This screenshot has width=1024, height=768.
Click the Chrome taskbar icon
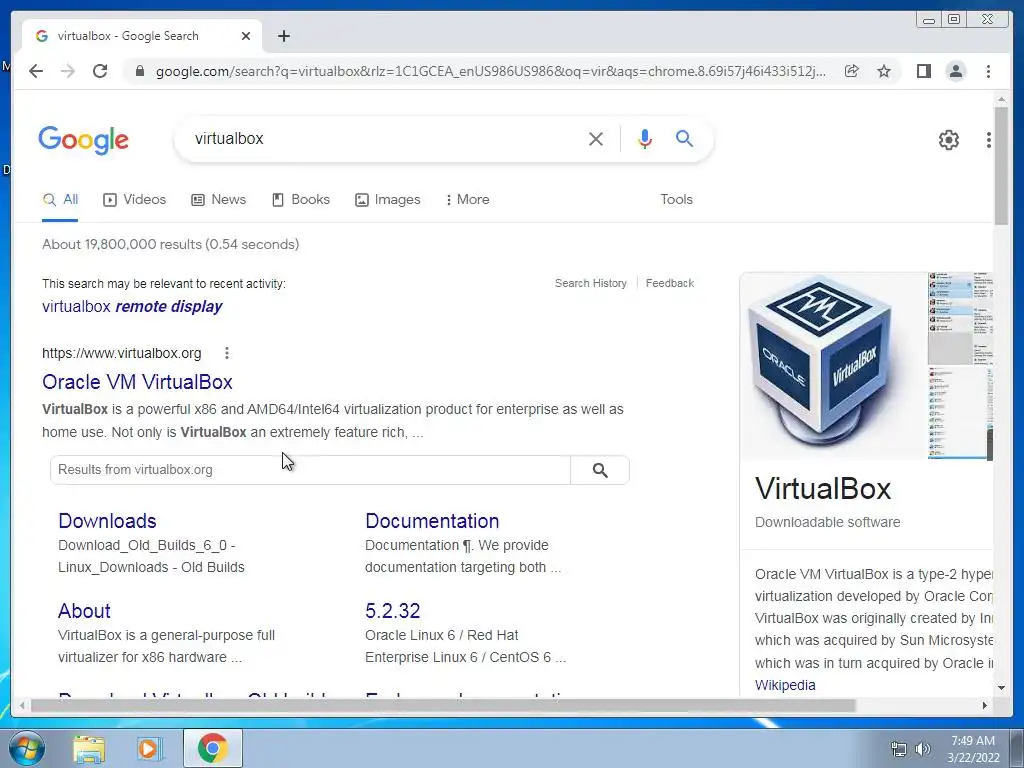(x=212, y=748)
